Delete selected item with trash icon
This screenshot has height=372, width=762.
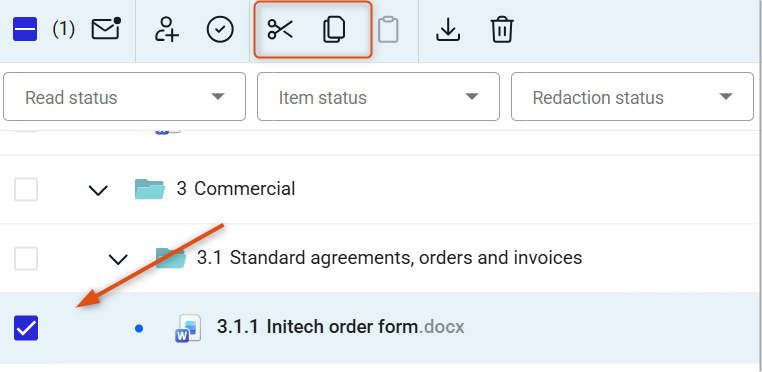(502, 29)
